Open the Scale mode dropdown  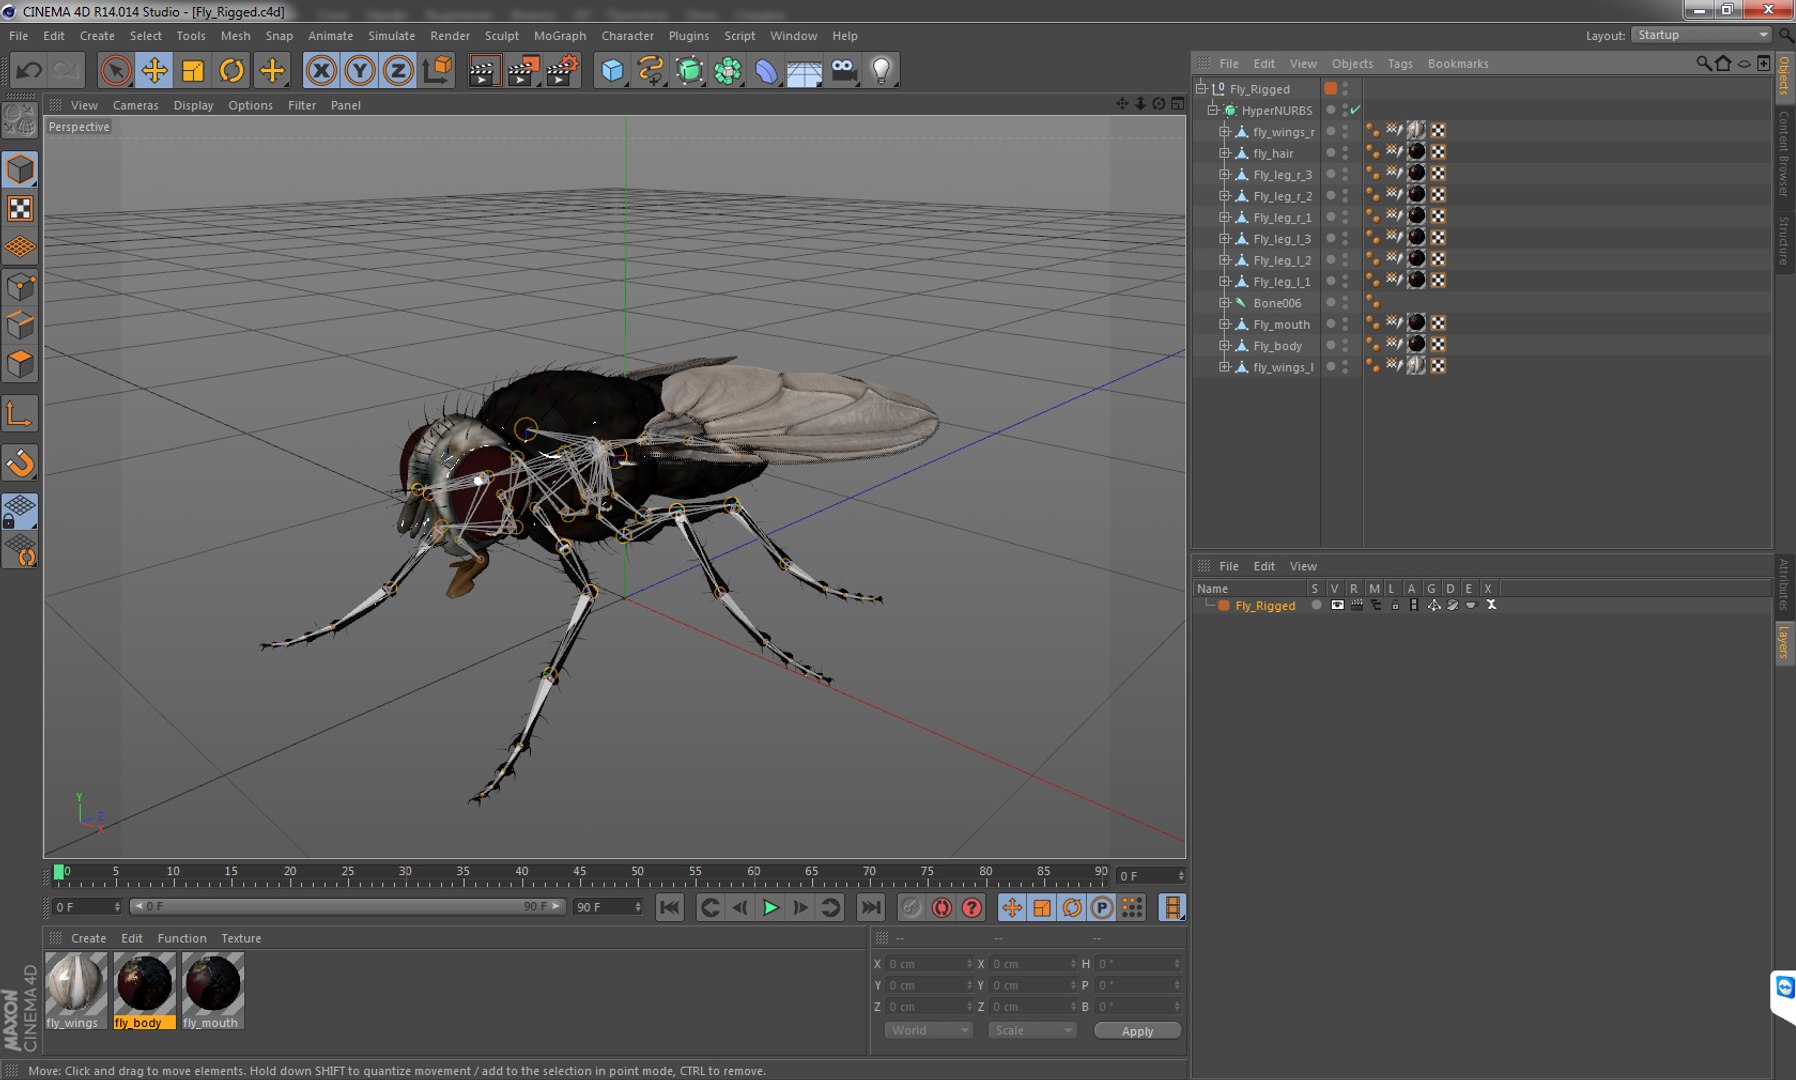point(1032,1030)
